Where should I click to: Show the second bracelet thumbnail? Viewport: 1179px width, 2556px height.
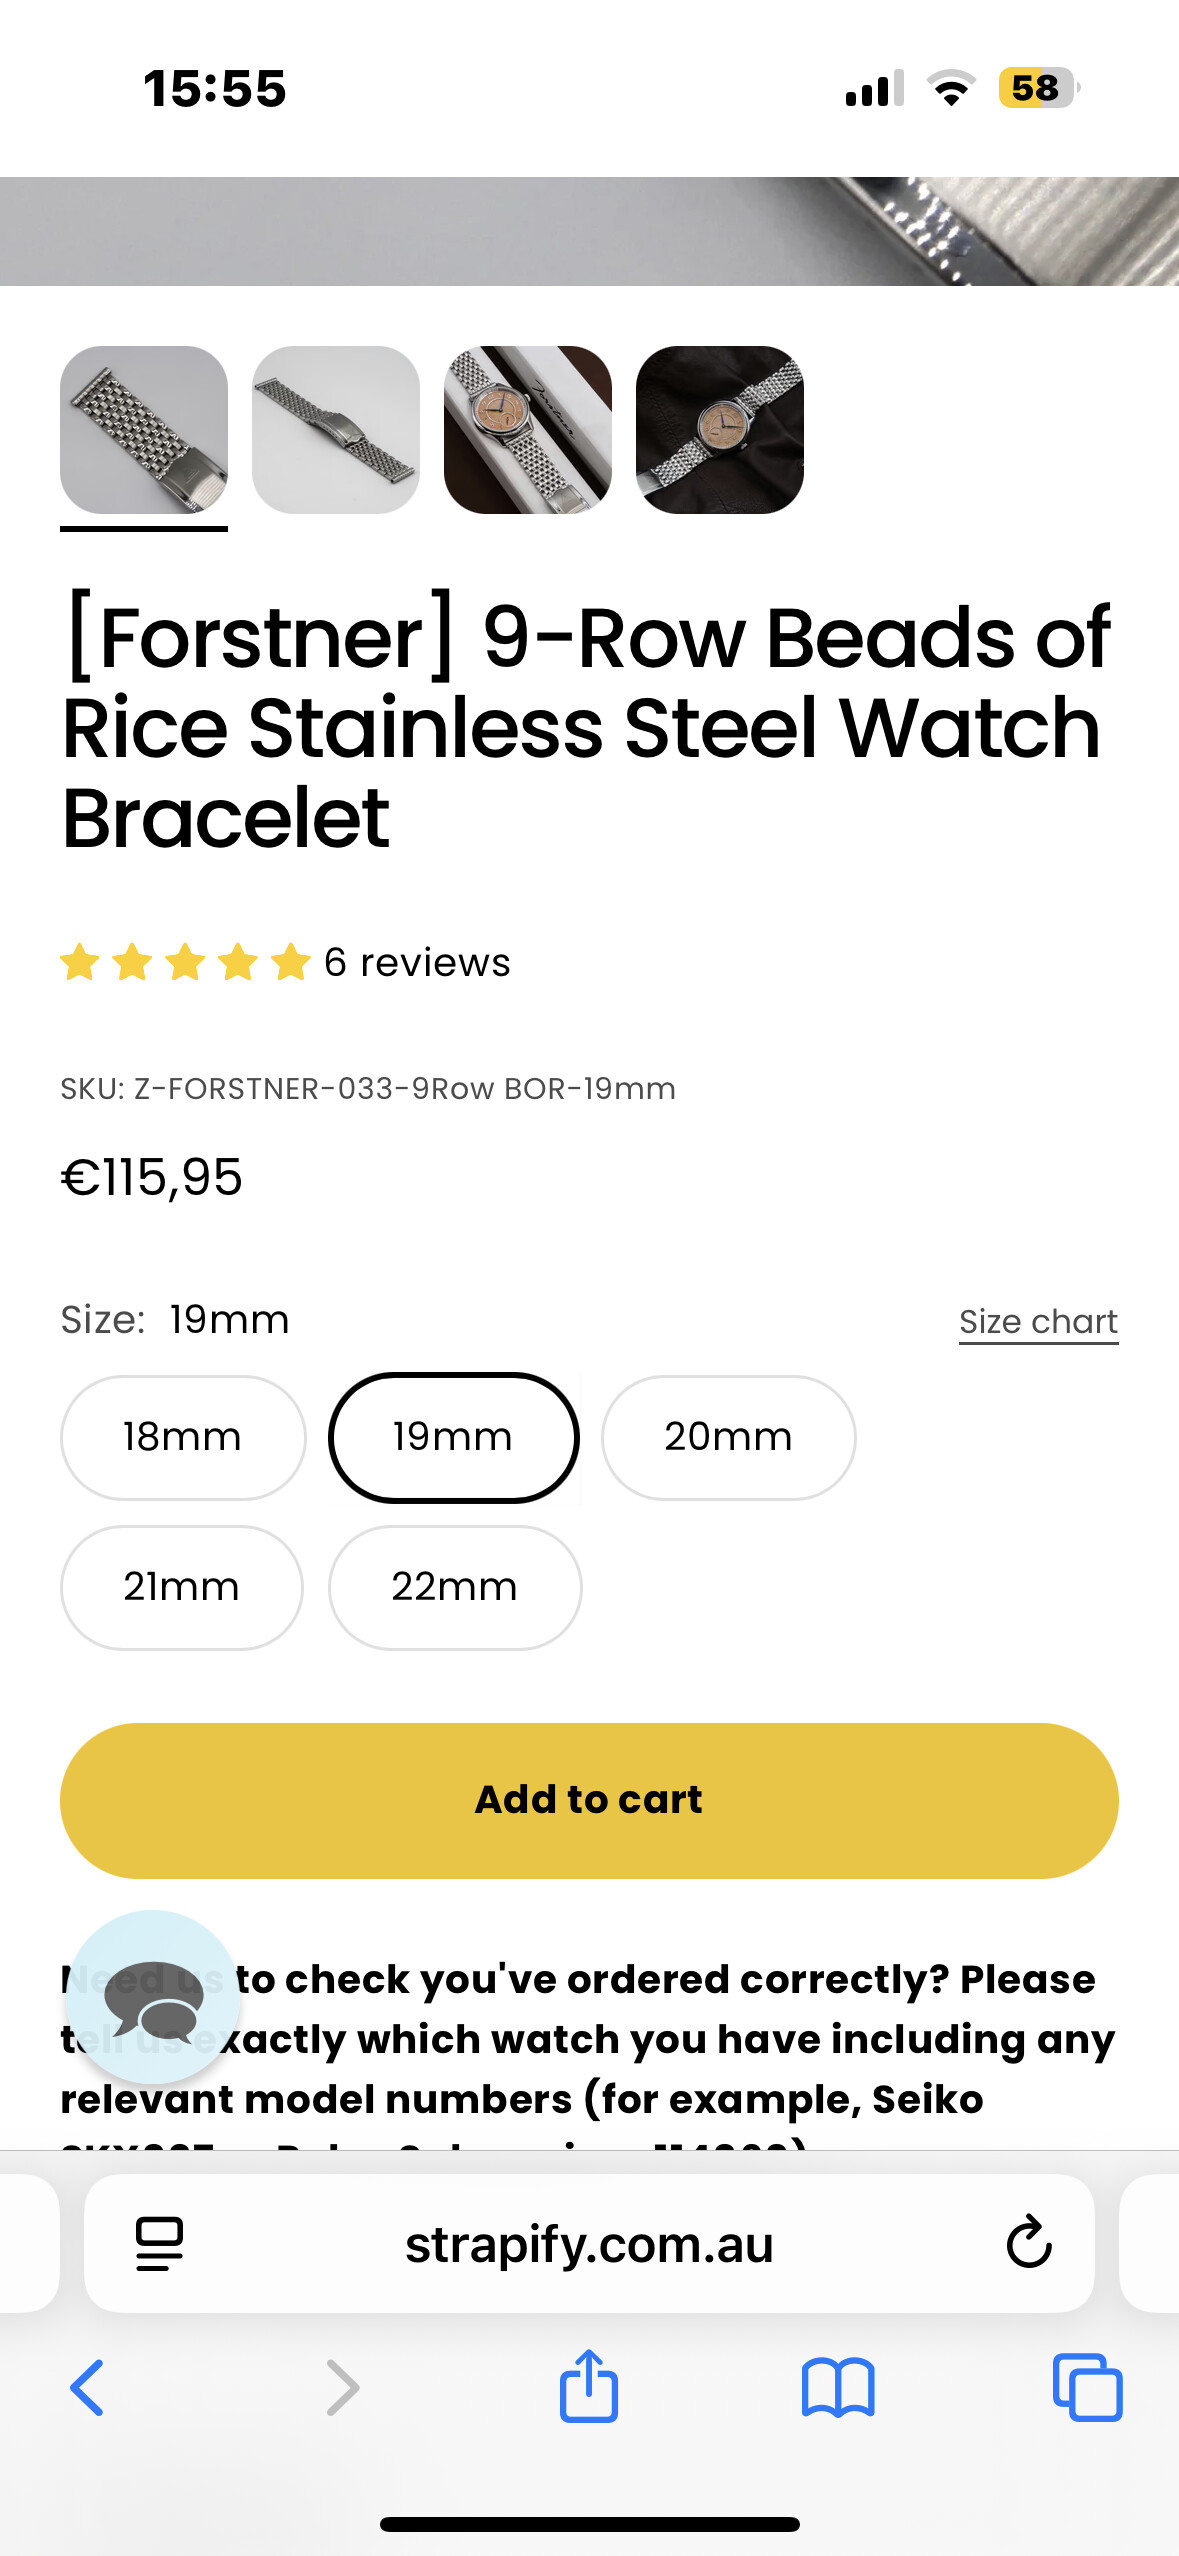(336, 430)
